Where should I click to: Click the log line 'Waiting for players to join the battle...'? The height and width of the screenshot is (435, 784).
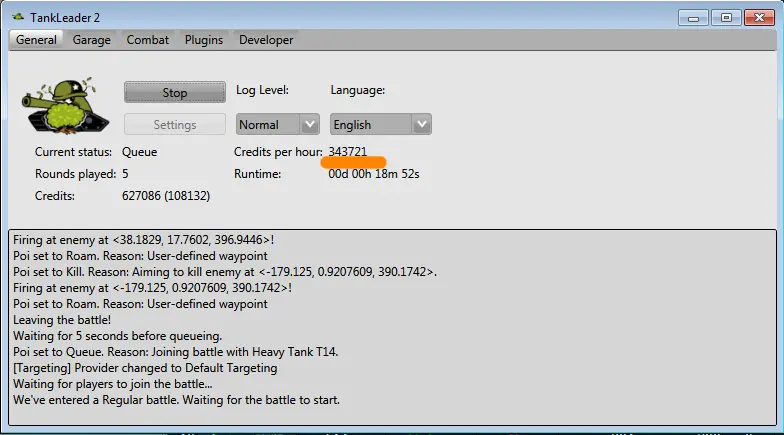(x=112, y=384)
